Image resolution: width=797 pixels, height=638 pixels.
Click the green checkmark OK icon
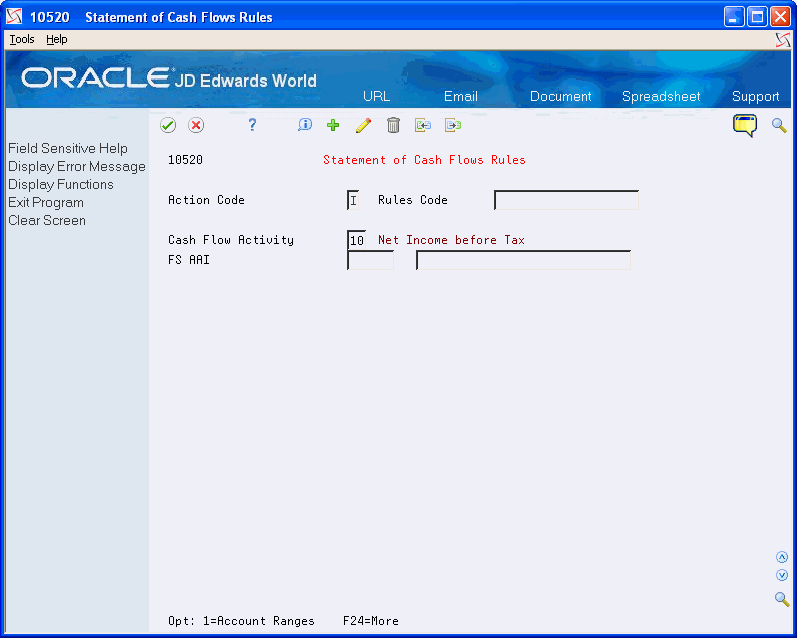point(168,125)
